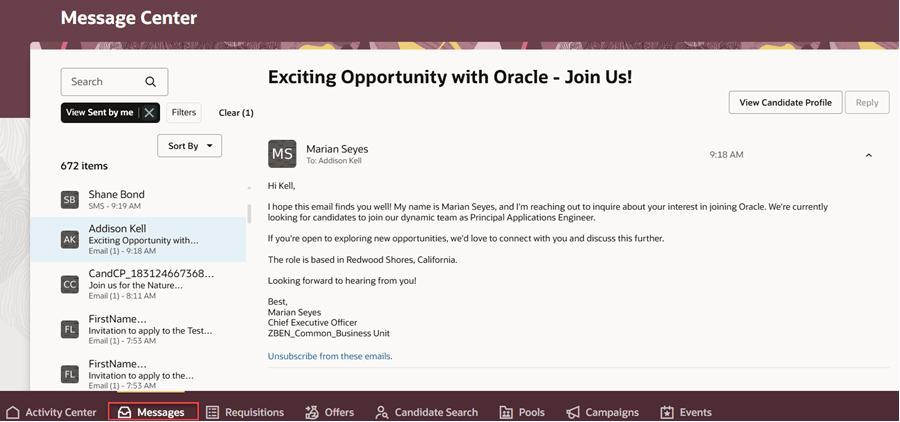Click the search magnifier icon
Screen dimensions: 900x422
pyautogui.click(x=150, y=82)
